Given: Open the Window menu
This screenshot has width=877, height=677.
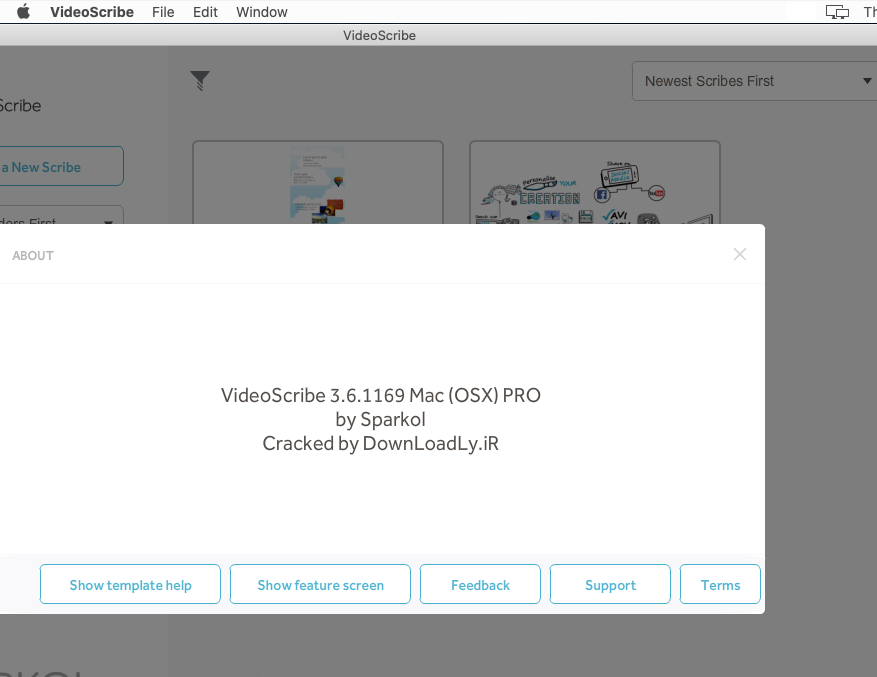Looking at the screenshot, I should pos(262,12).
